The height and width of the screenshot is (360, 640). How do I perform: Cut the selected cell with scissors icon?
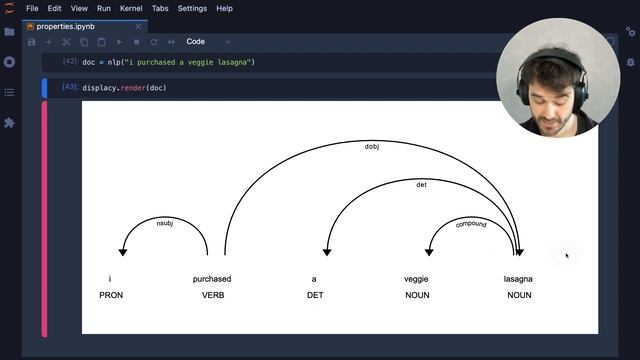[x=66, y=42]
